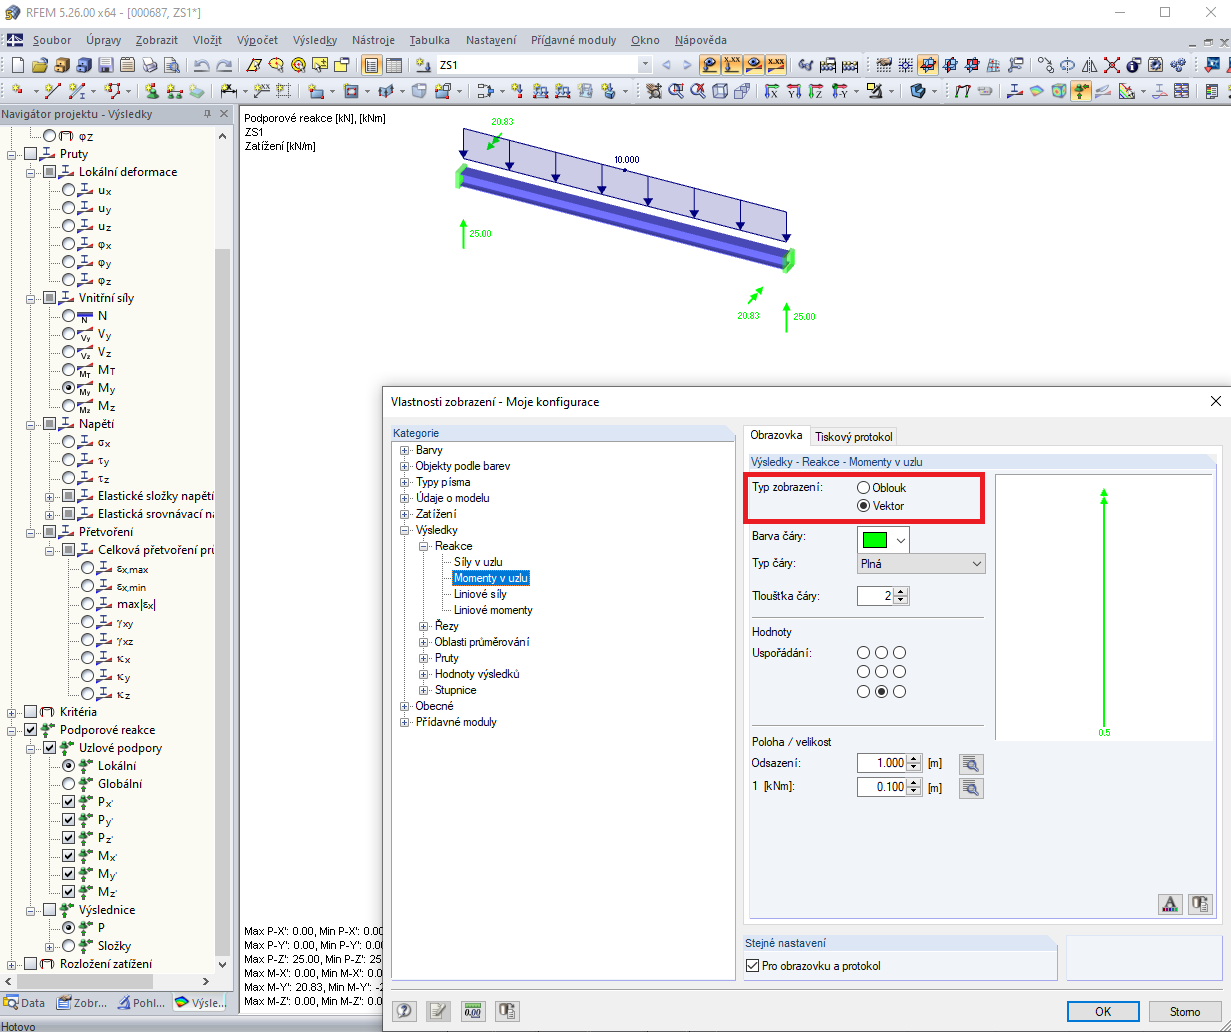This screenshot has width=1231, height=1032.
Task: Switch to the Obrazovka tab
Action: click(777, 435)
